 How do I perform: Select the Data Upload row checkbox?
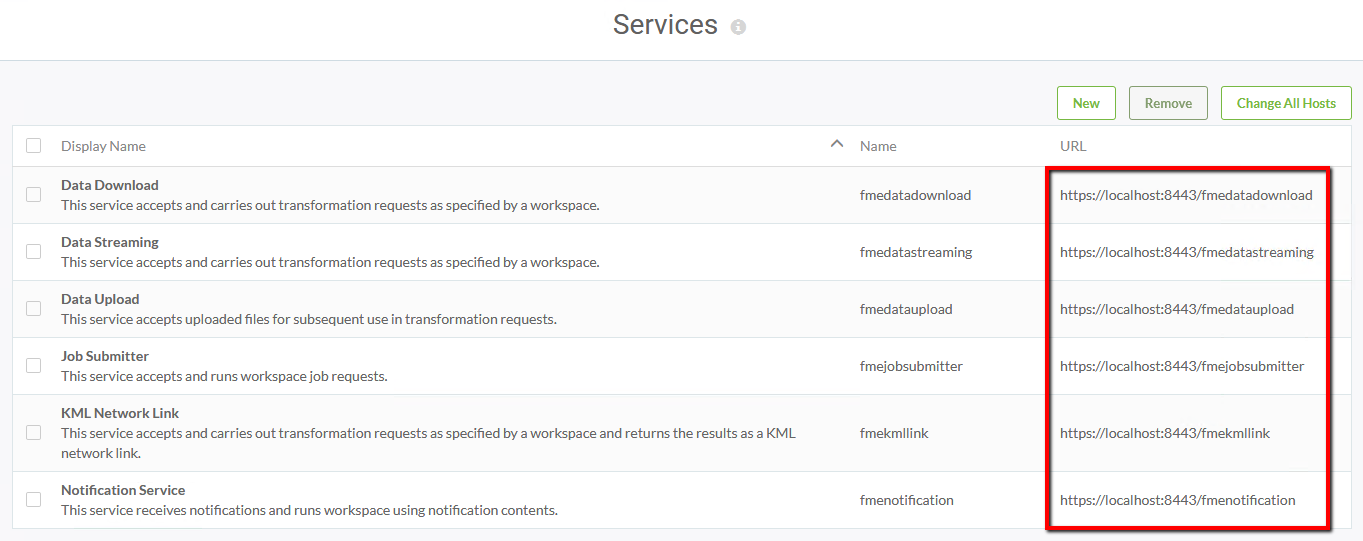pos(34,309)
